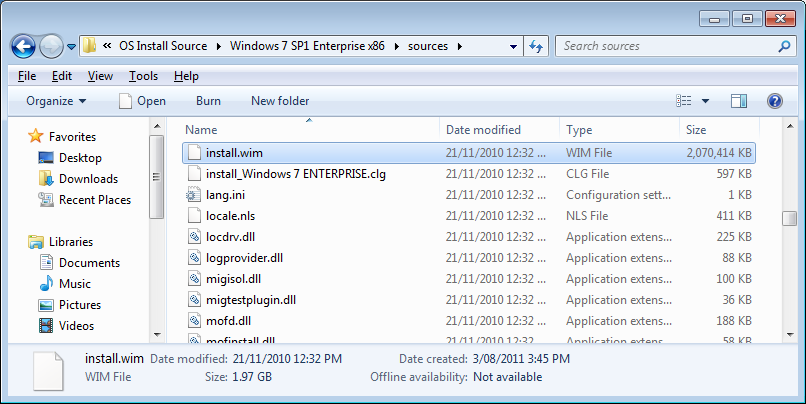Minimize the Explorer window
Screen dimensions: 806x404
click(714, 20)
